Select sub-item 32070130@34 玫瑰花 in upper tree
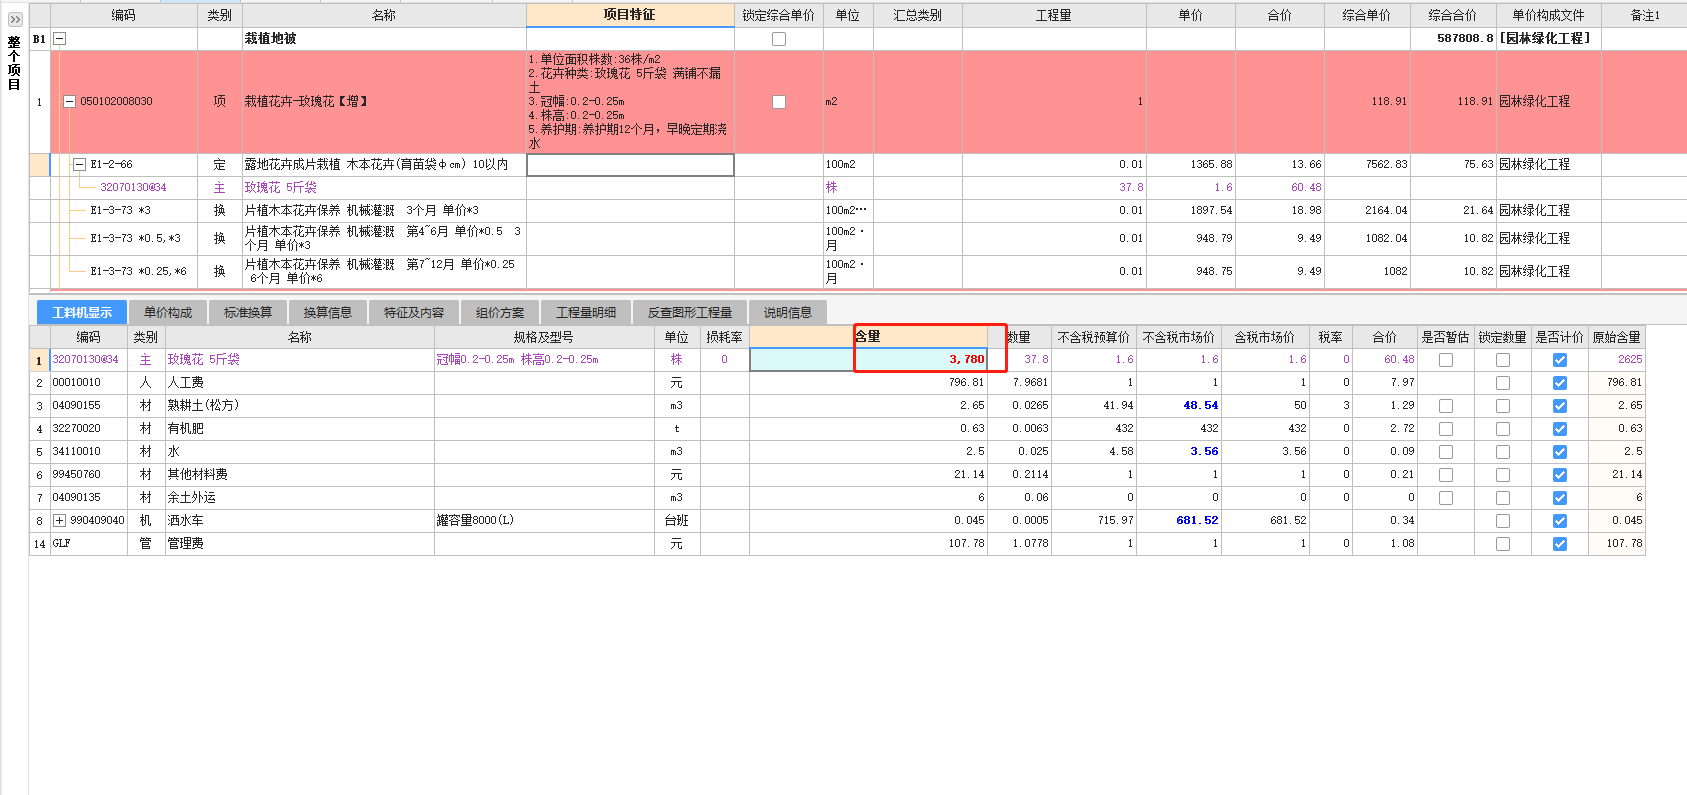This screenshot has height=795, width=1687. pyautogui.click(x=133, y=188)
